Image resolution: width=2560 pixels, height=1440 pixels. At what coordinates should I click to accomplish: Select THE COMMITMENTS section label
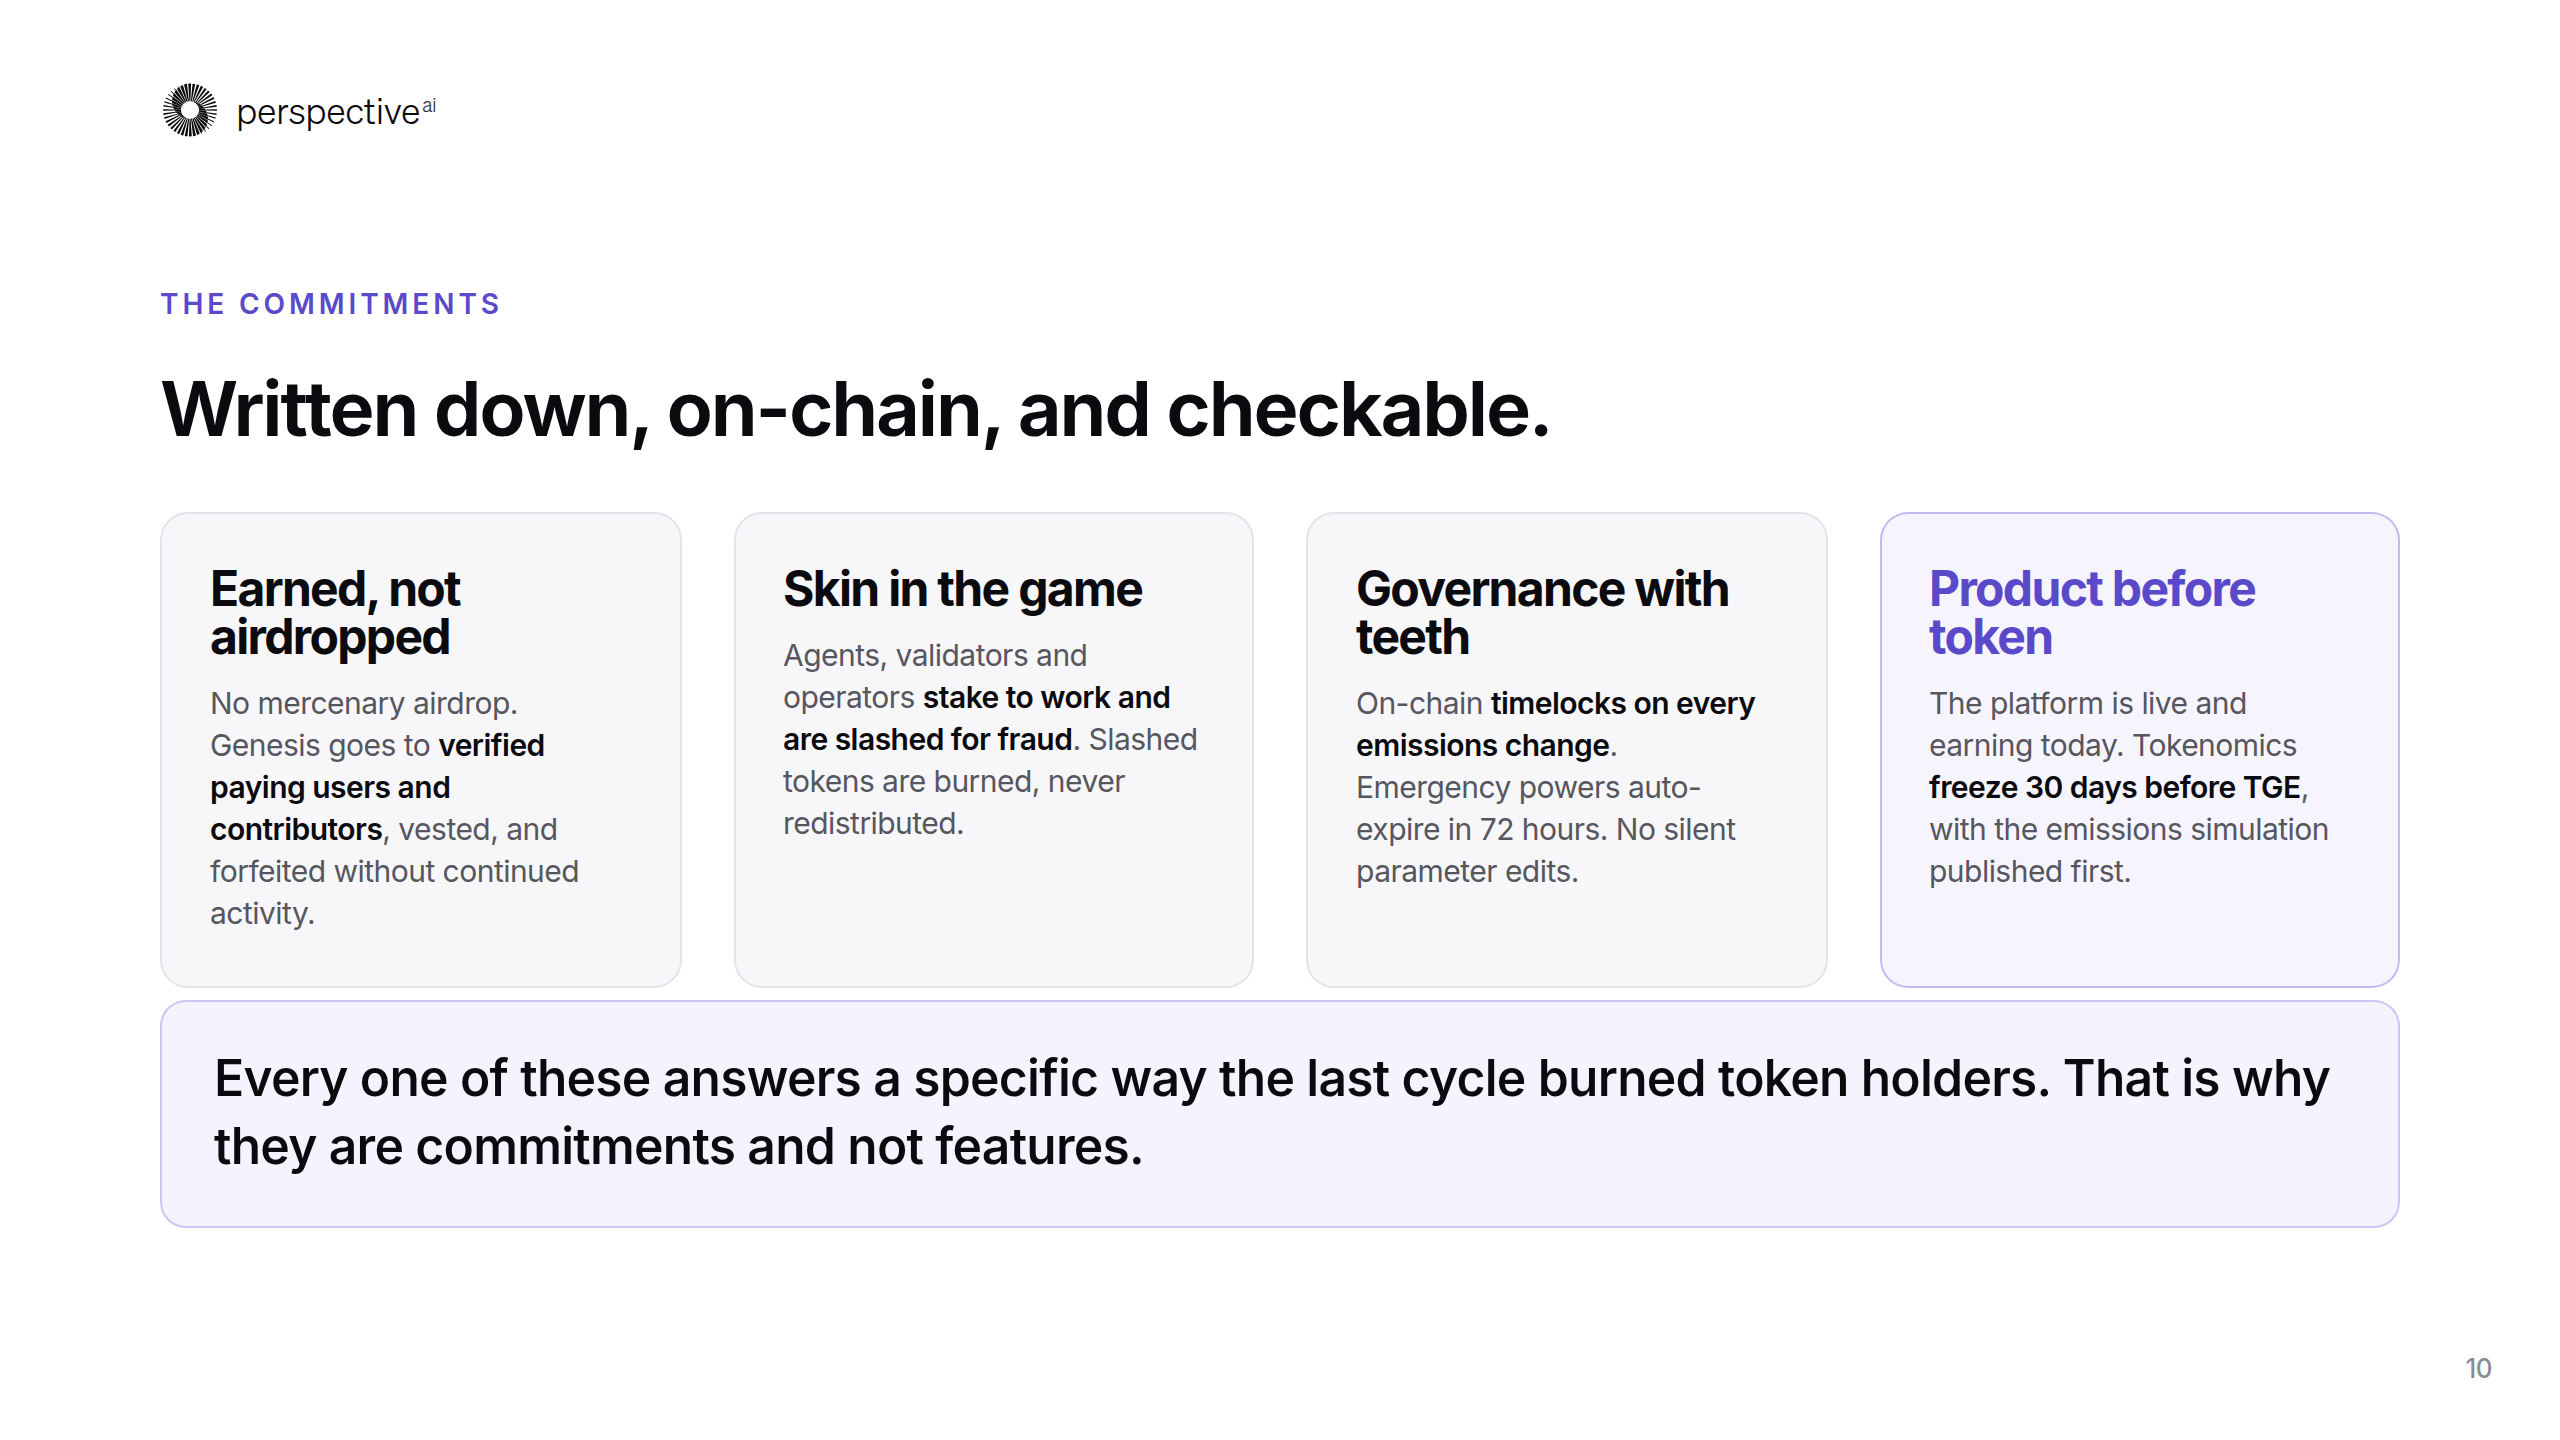click(330, 304)
